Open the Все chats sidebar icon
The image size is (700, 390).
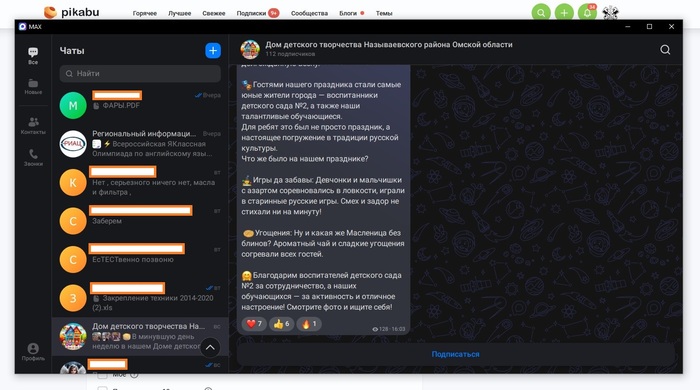click(33, 56)
